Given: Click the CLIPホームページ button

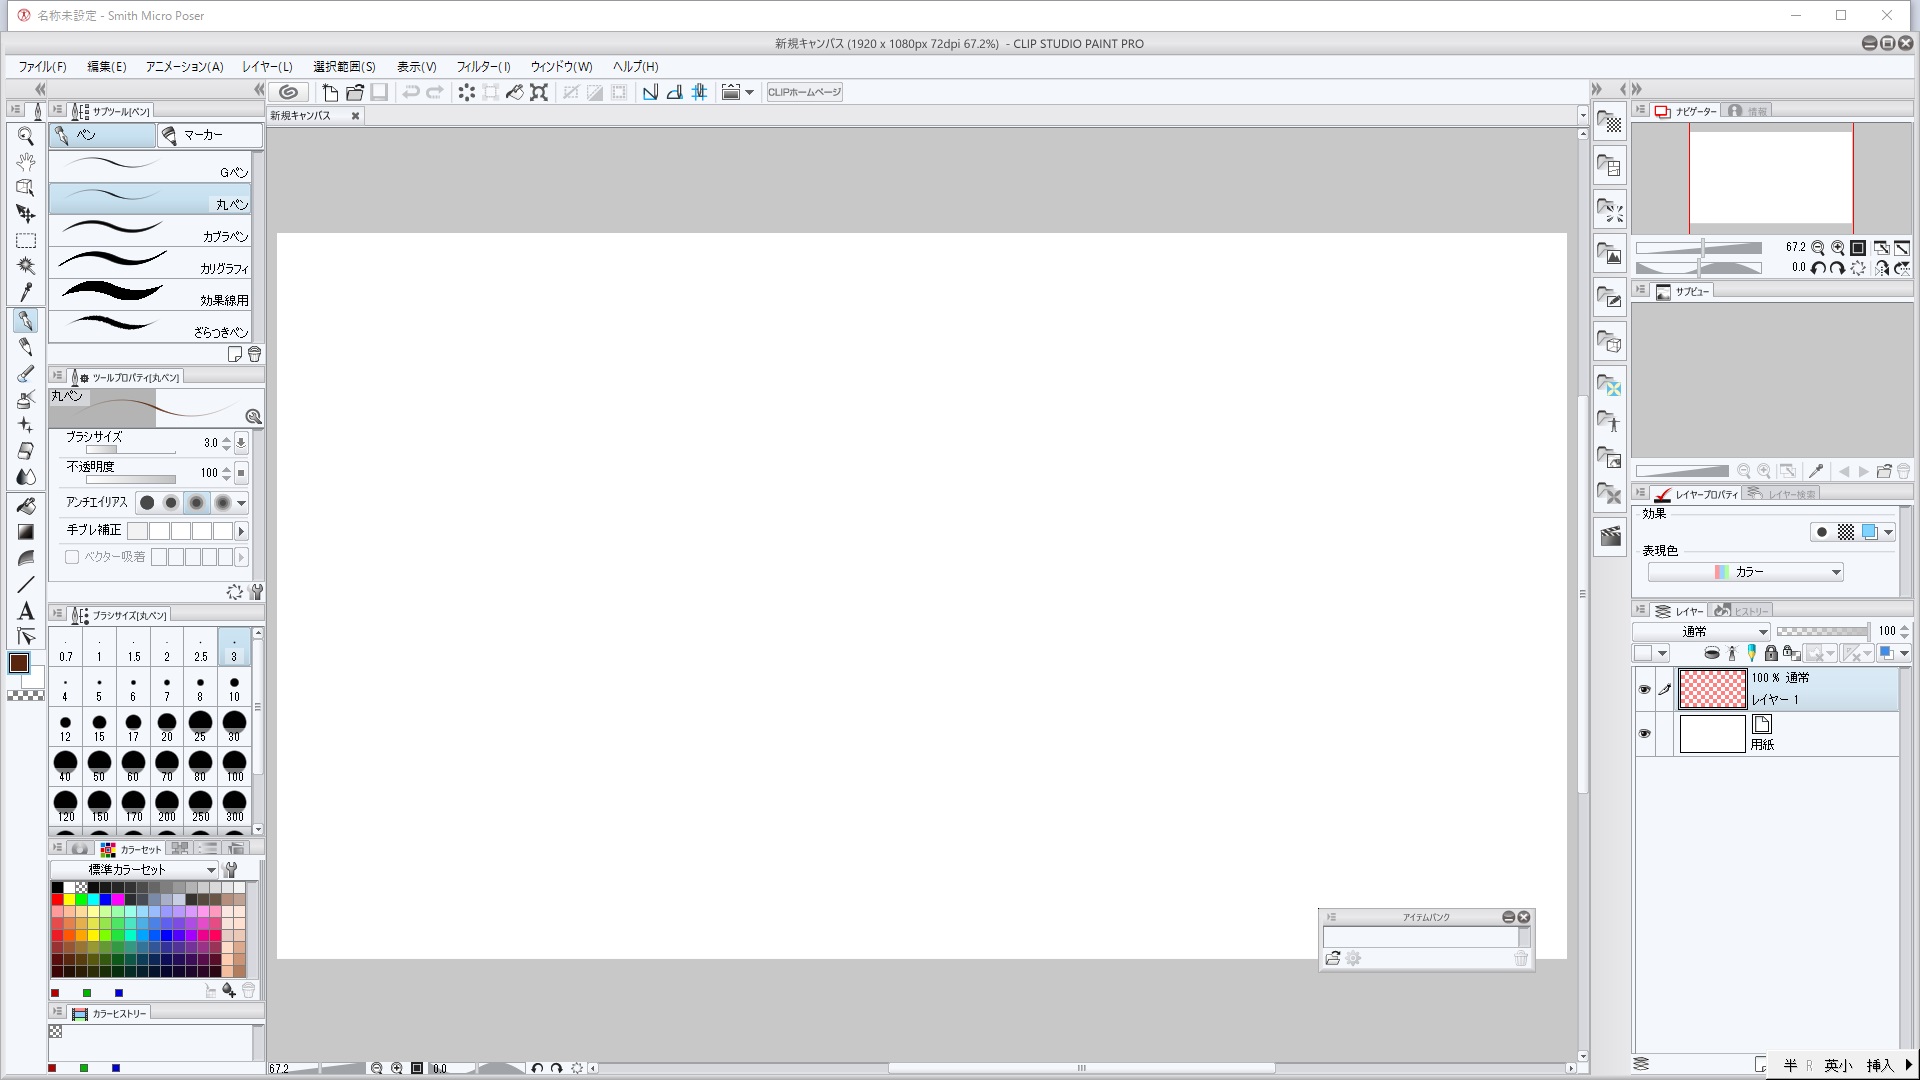Looking at the screenshot, I should click(x=804, y=92).
